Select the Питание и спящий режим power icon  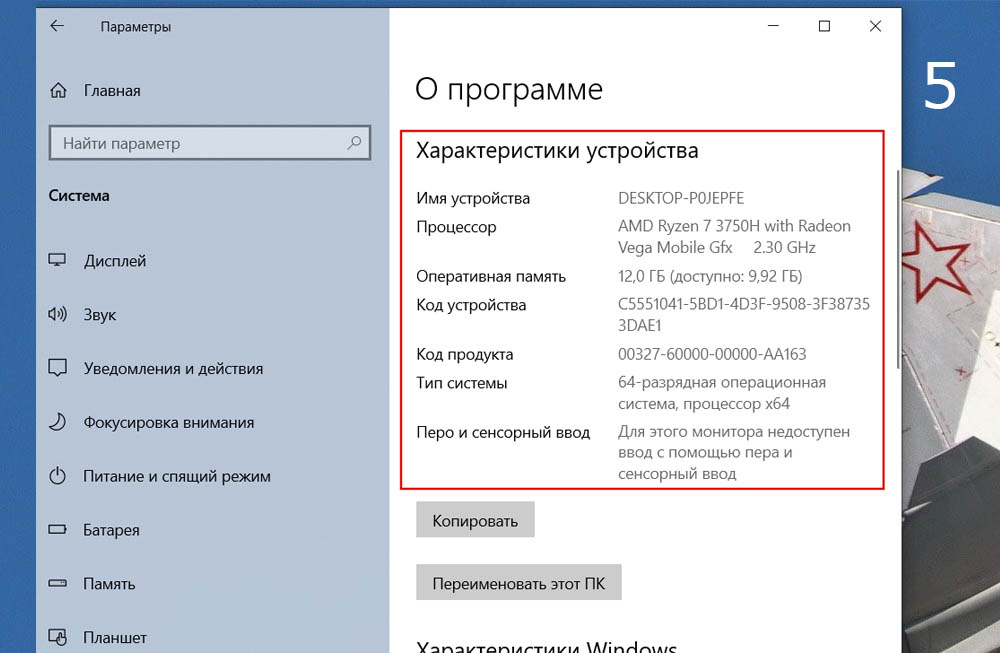pos(57,476)
